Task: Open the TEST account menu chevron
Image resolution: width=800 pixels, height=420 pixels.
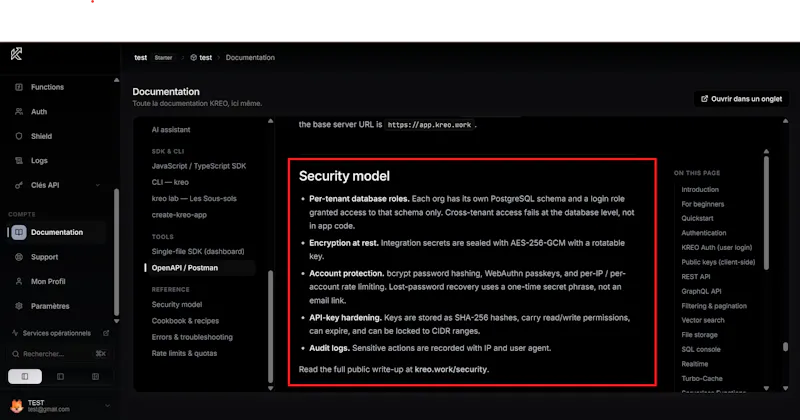Action: point(108,406)
